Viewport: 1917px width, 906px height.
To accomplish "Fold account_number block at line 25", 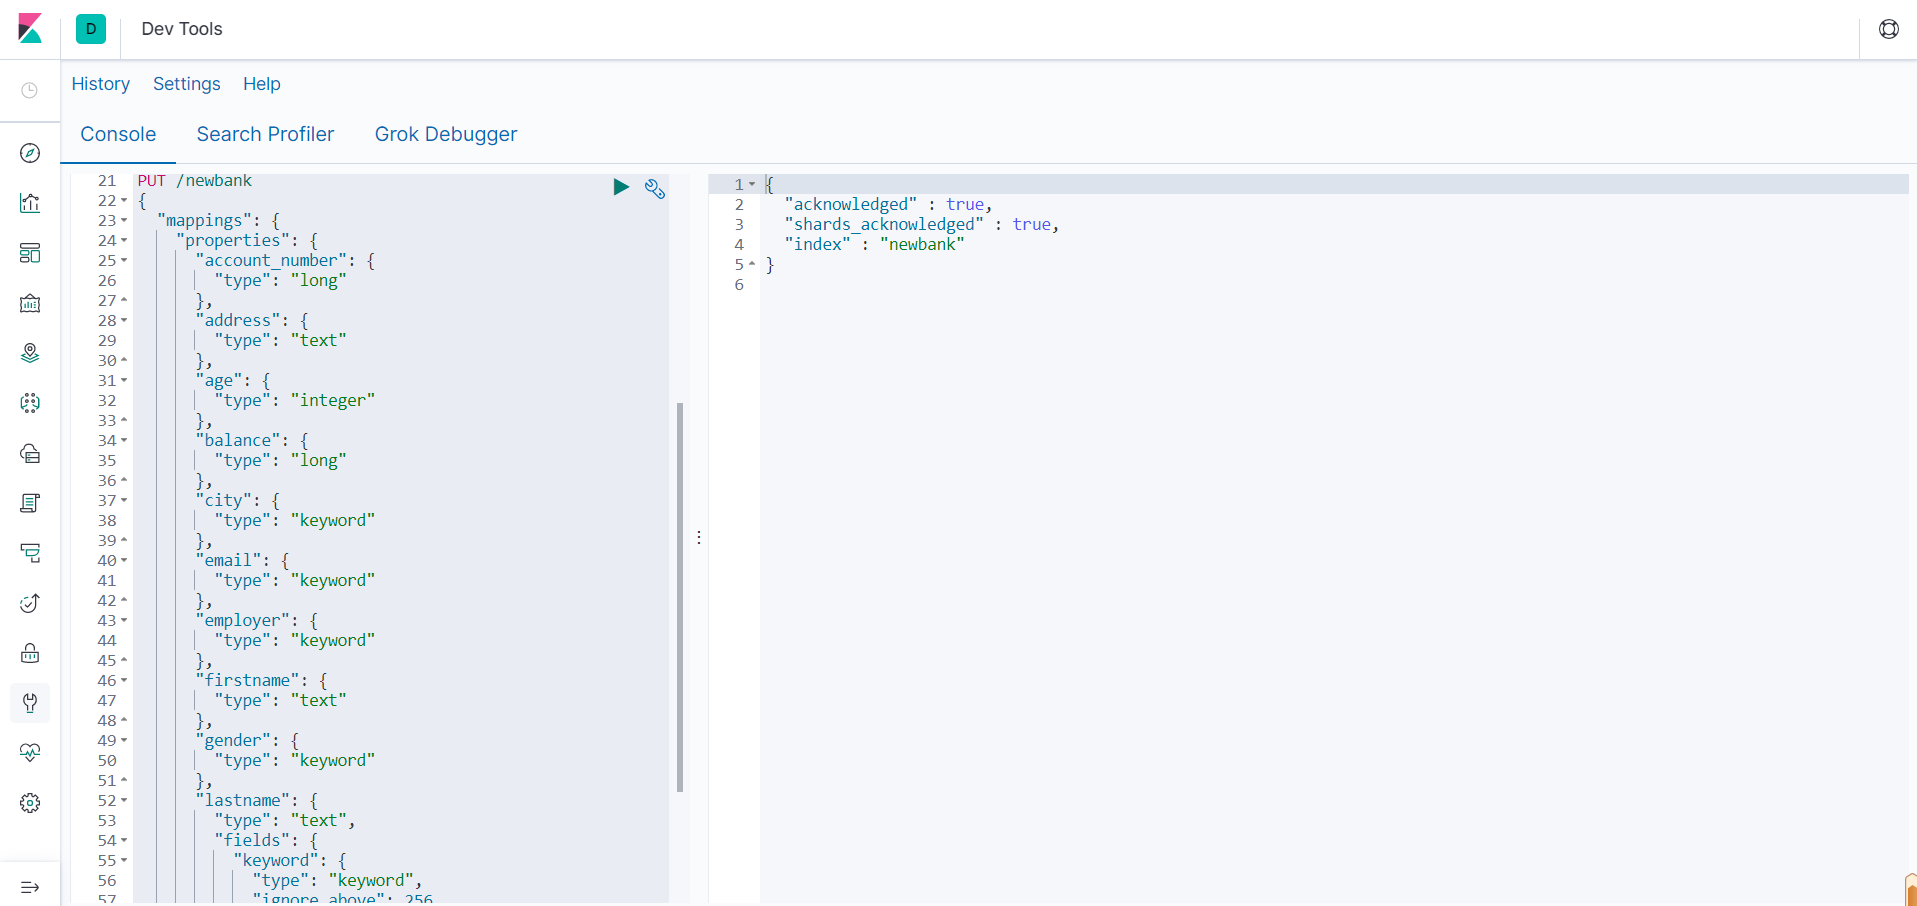I will [124, 261].
